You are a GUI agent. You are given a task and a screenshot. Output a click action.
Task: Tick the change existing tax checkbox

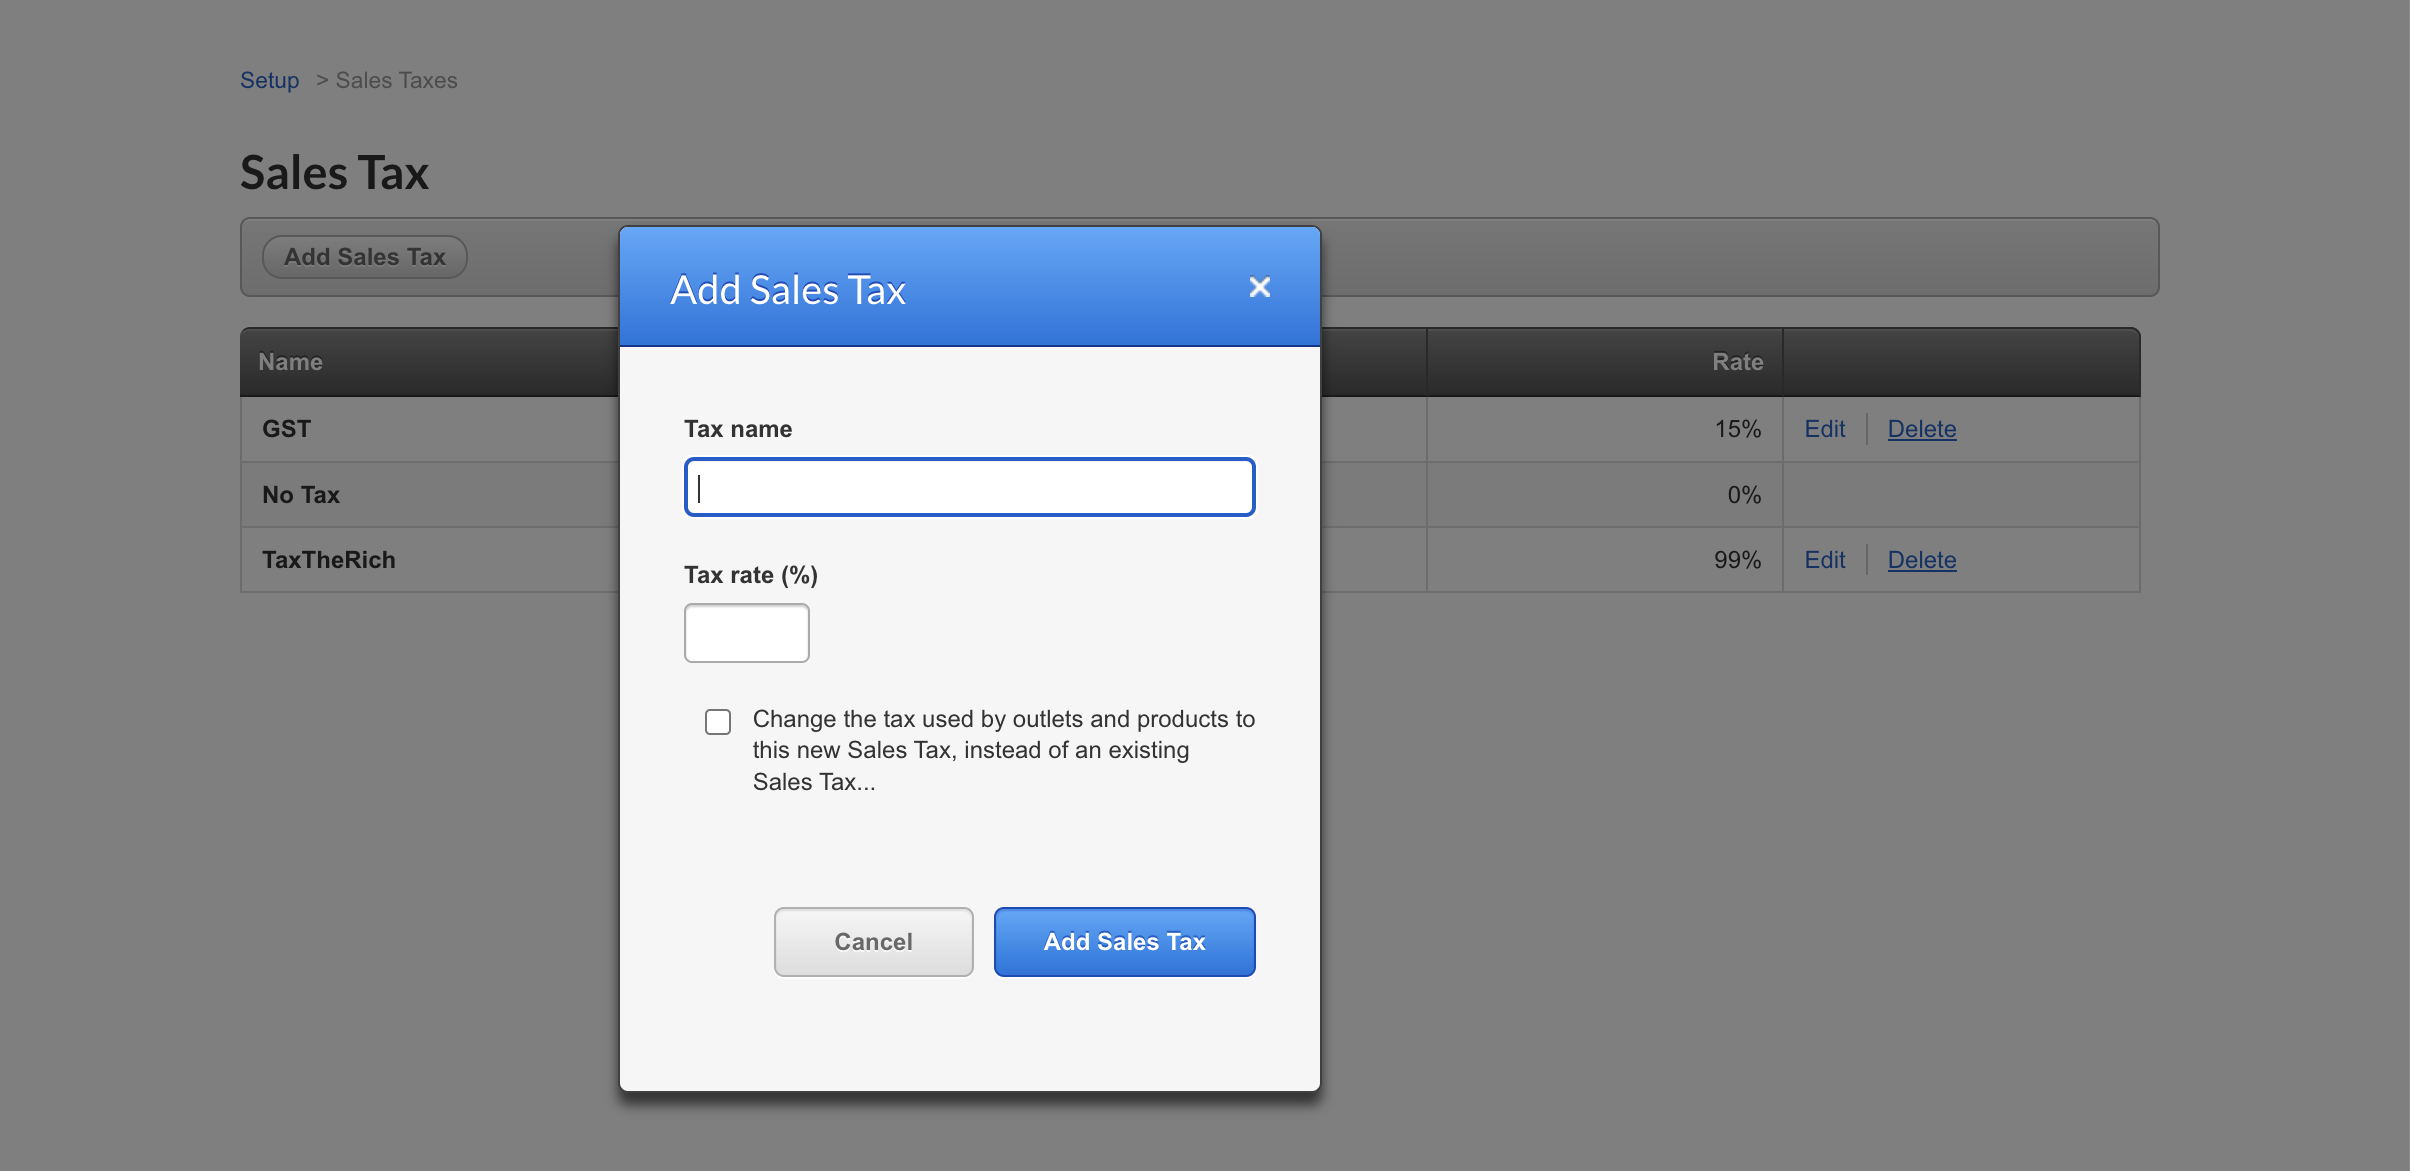pyautogui.click(x=718, y=721)
